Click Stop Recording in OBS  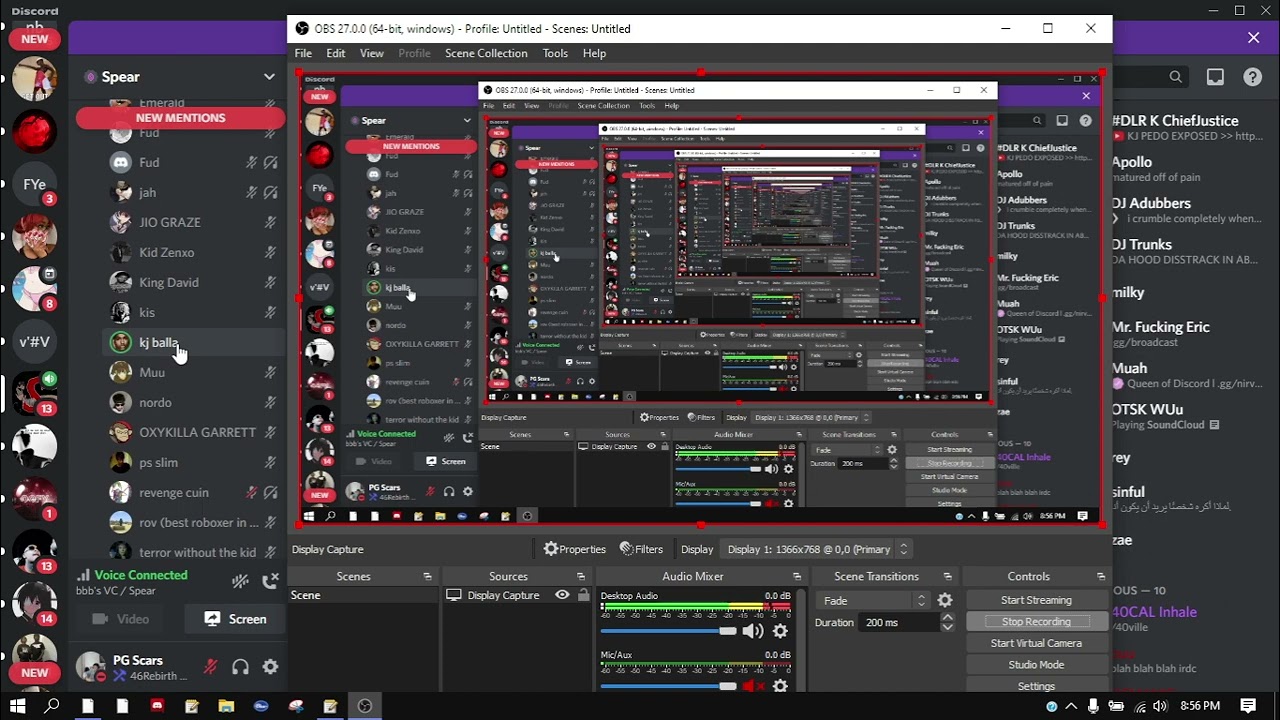coord(1036,622)
